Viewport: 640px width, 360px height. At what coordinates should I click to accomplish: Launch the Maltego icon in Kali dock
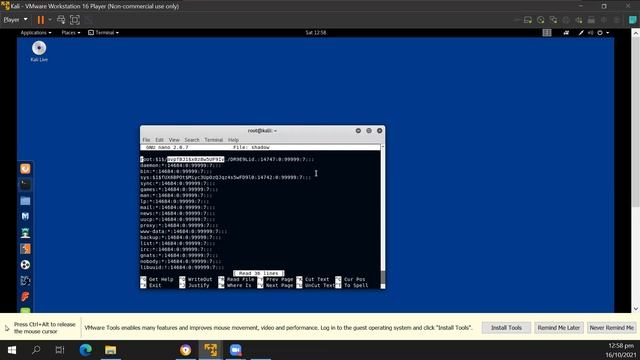click(x=25, y=280)
